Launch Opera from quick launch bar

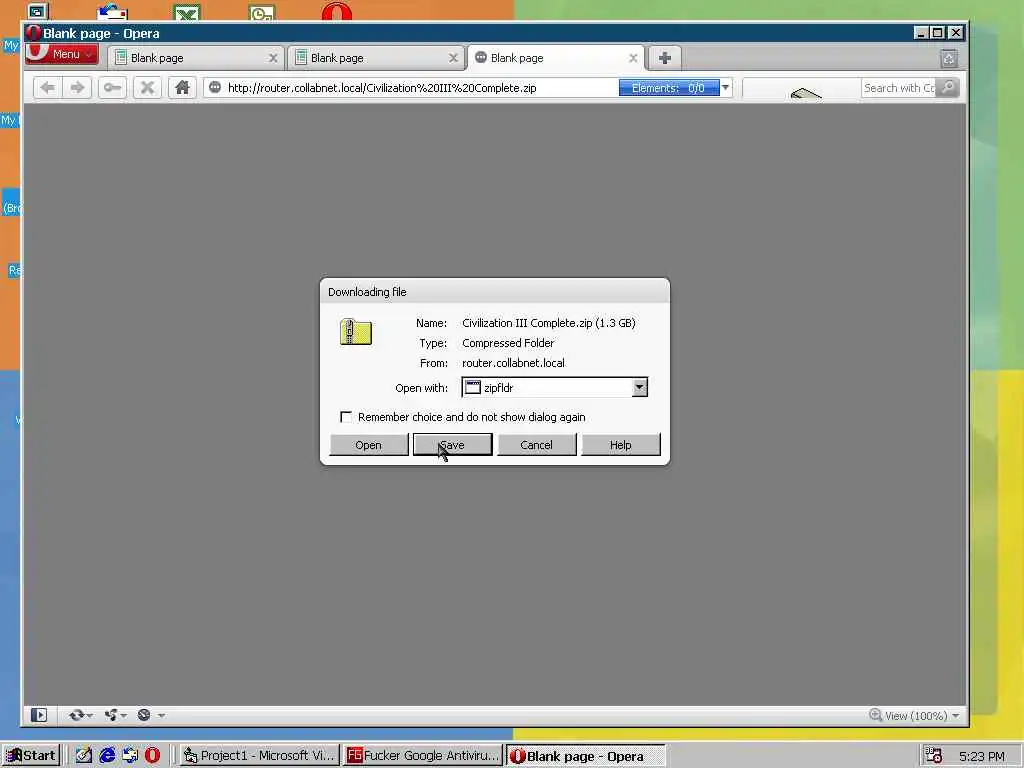tap(152, 756)
